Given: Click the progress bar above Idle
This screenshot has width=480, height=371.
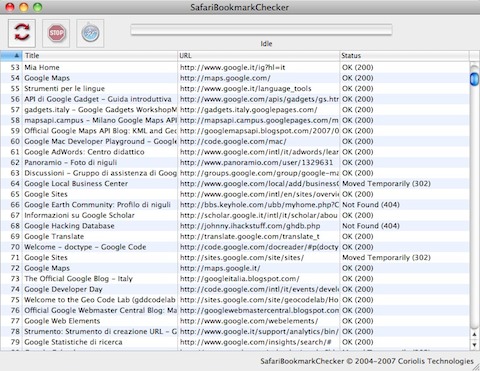Looking at the screenshot, I should 261,30.
